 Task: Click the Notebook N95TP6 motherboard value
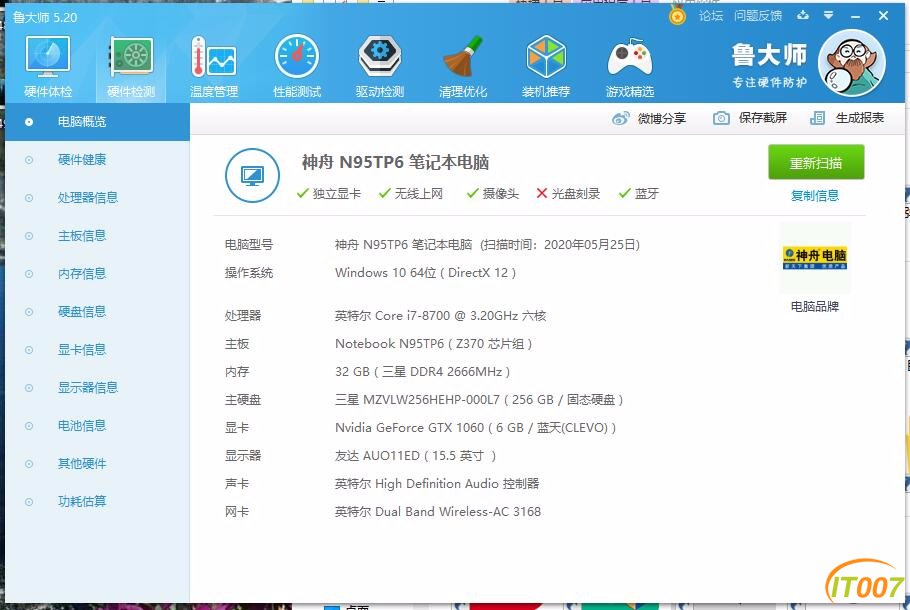(x=434, y=344)
